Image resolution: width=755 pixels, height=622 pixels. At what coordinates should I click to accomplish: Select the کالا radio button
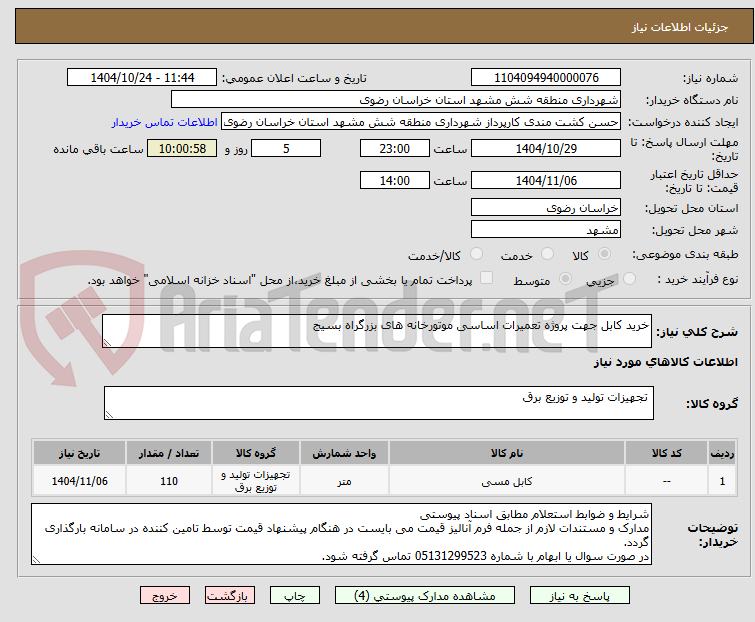coord(605,254)
